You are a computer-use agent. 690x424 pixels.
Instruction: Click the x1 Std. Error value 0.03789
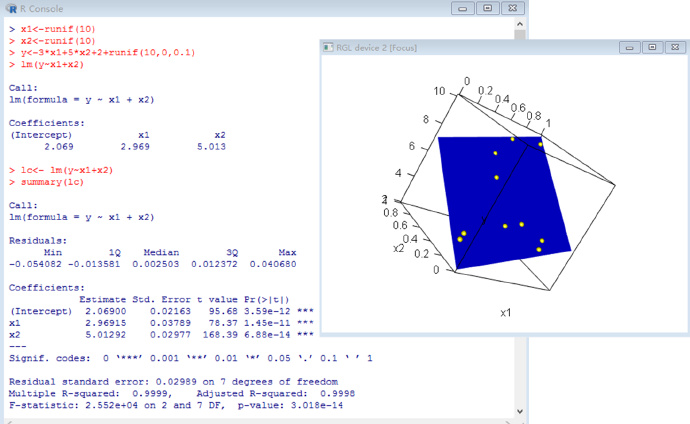(x=170, y=323)
